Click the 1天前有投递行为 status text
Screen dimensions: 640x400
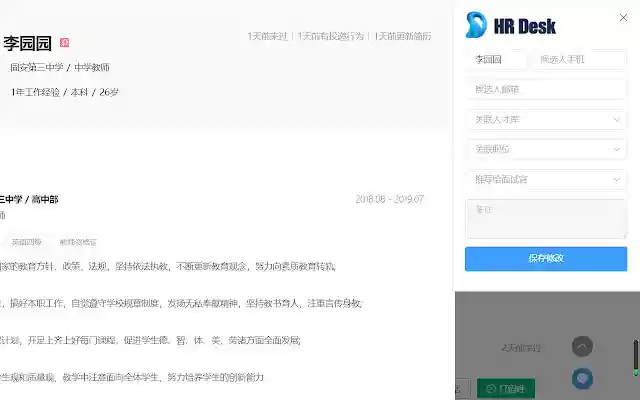pos(330,36)
